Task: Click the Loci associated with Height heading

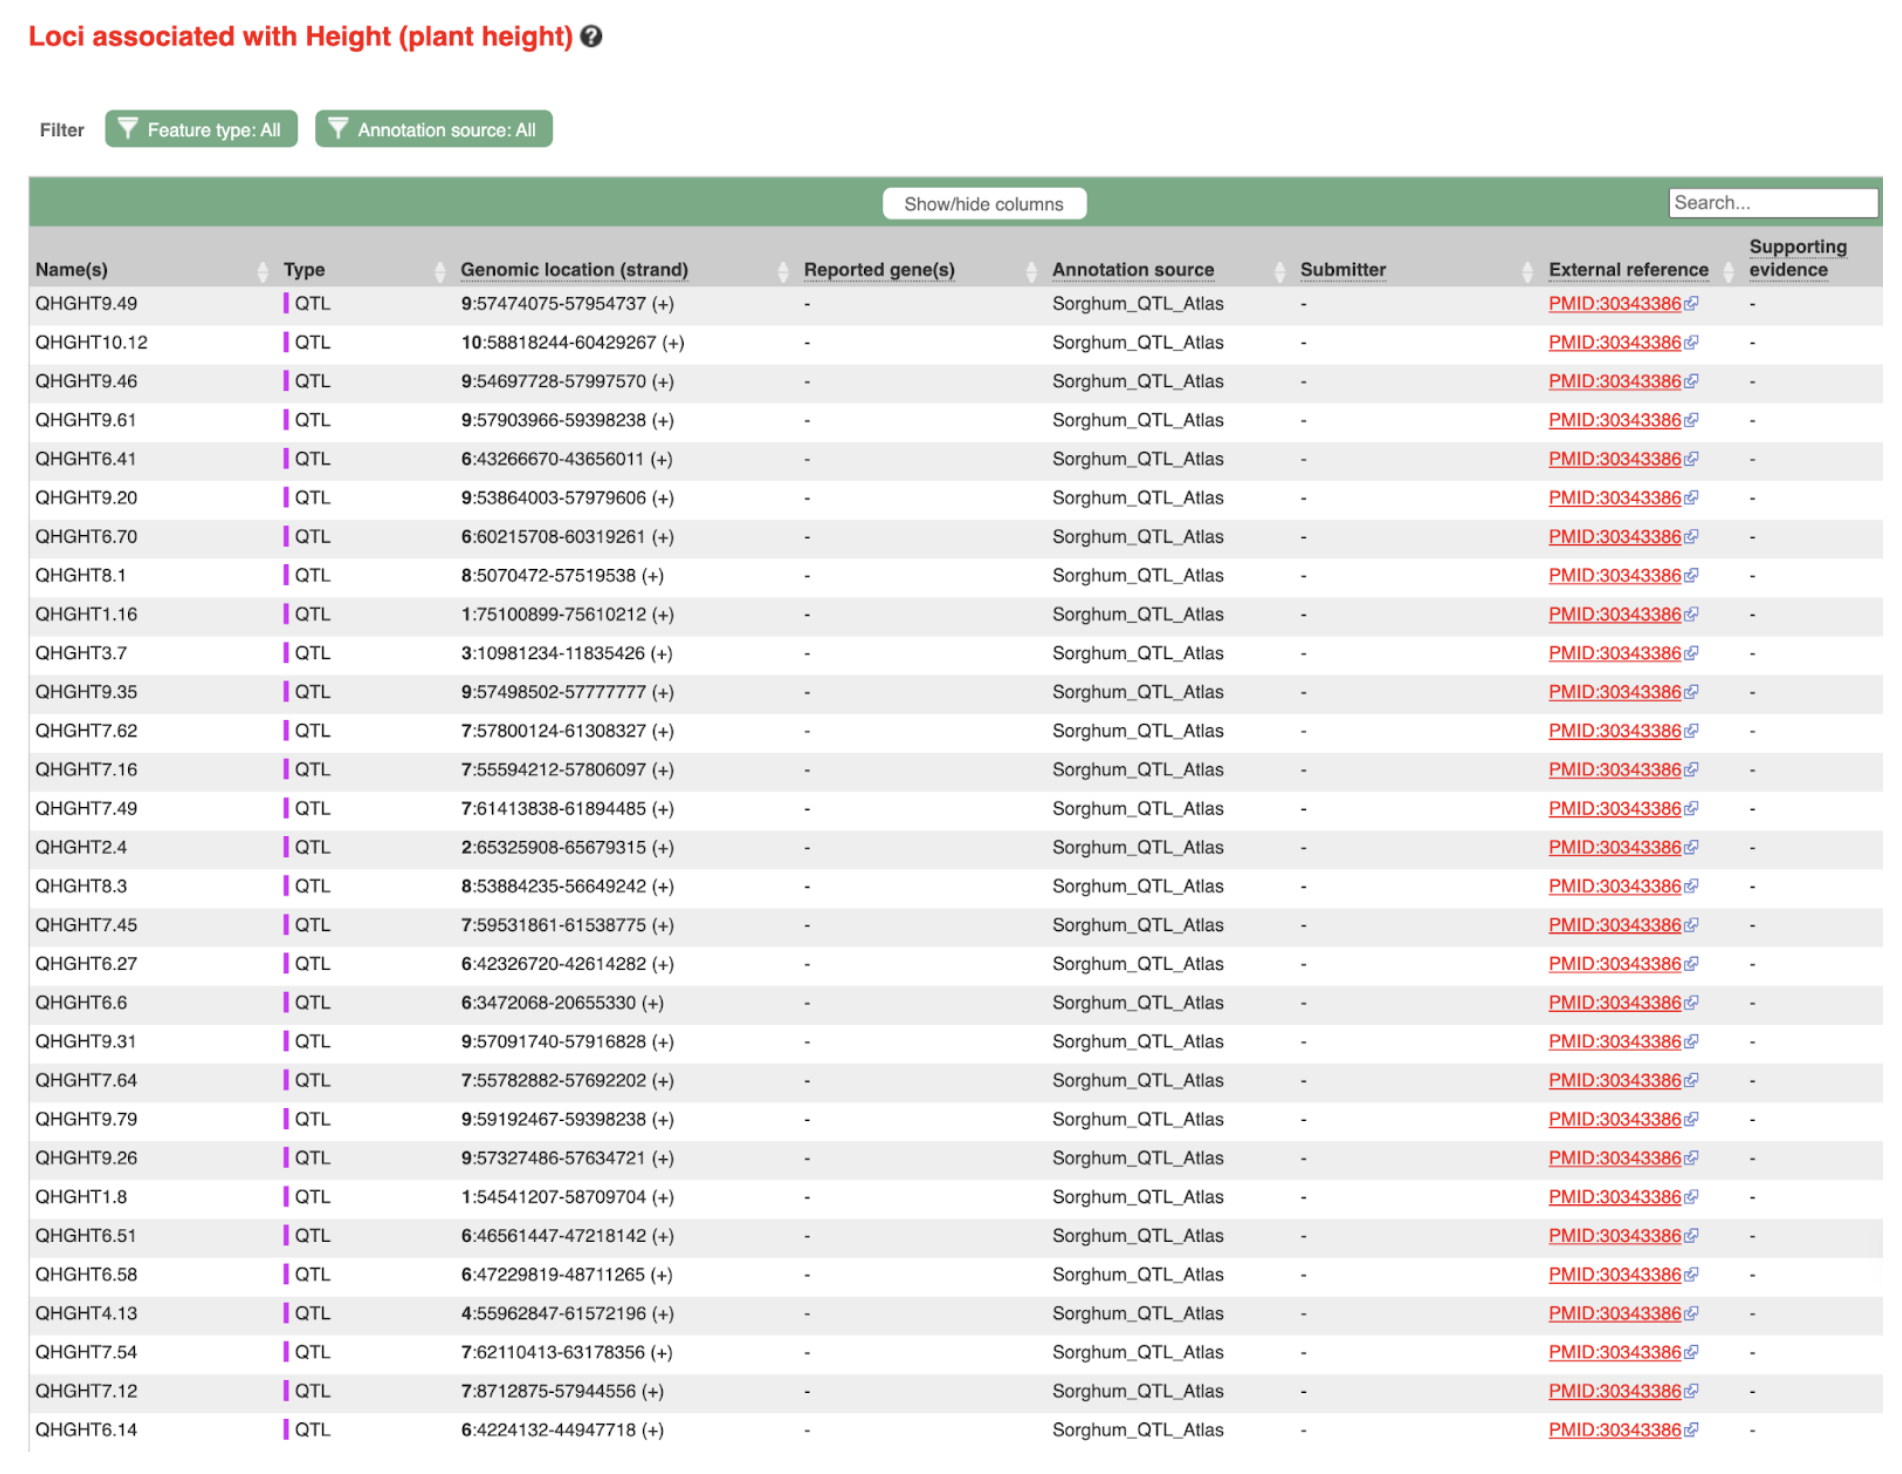Action: coord(302,37)
